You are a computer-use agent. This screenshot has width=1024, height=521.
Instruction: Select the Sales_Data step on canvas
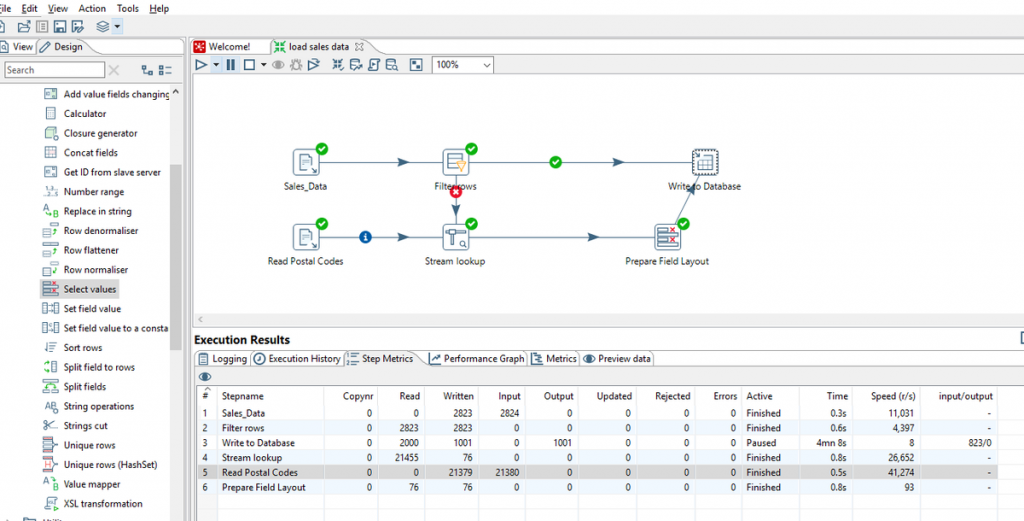[306, 162]
